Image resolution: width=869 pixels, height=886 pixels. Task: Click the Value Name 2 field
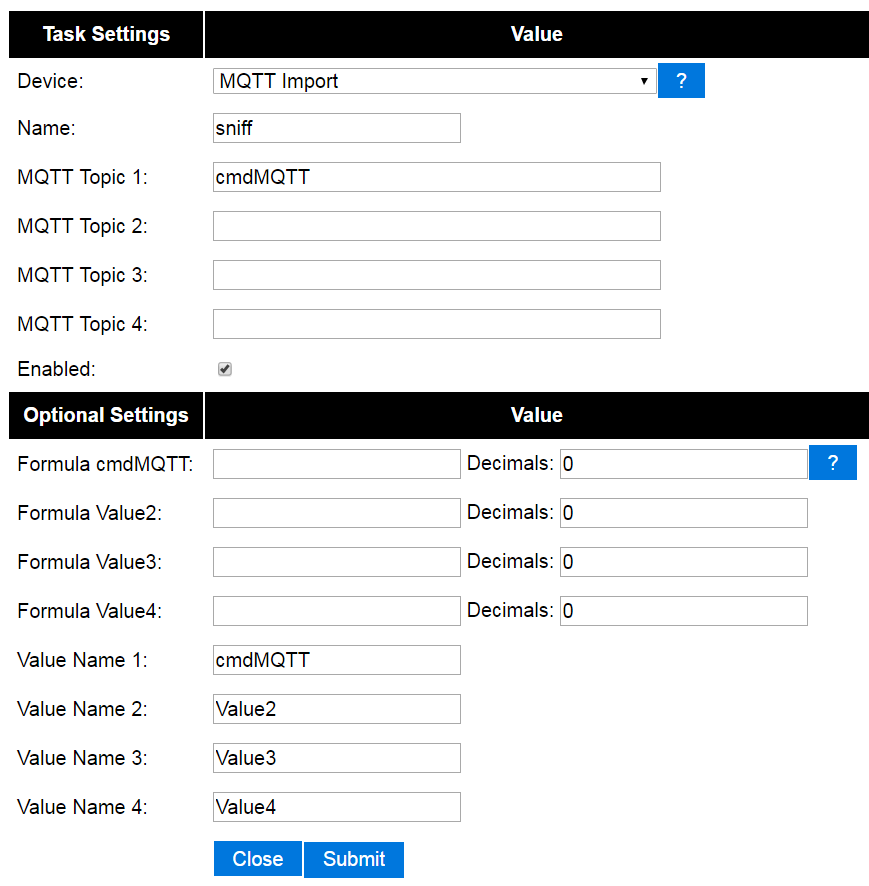click(x=337, y=709)
